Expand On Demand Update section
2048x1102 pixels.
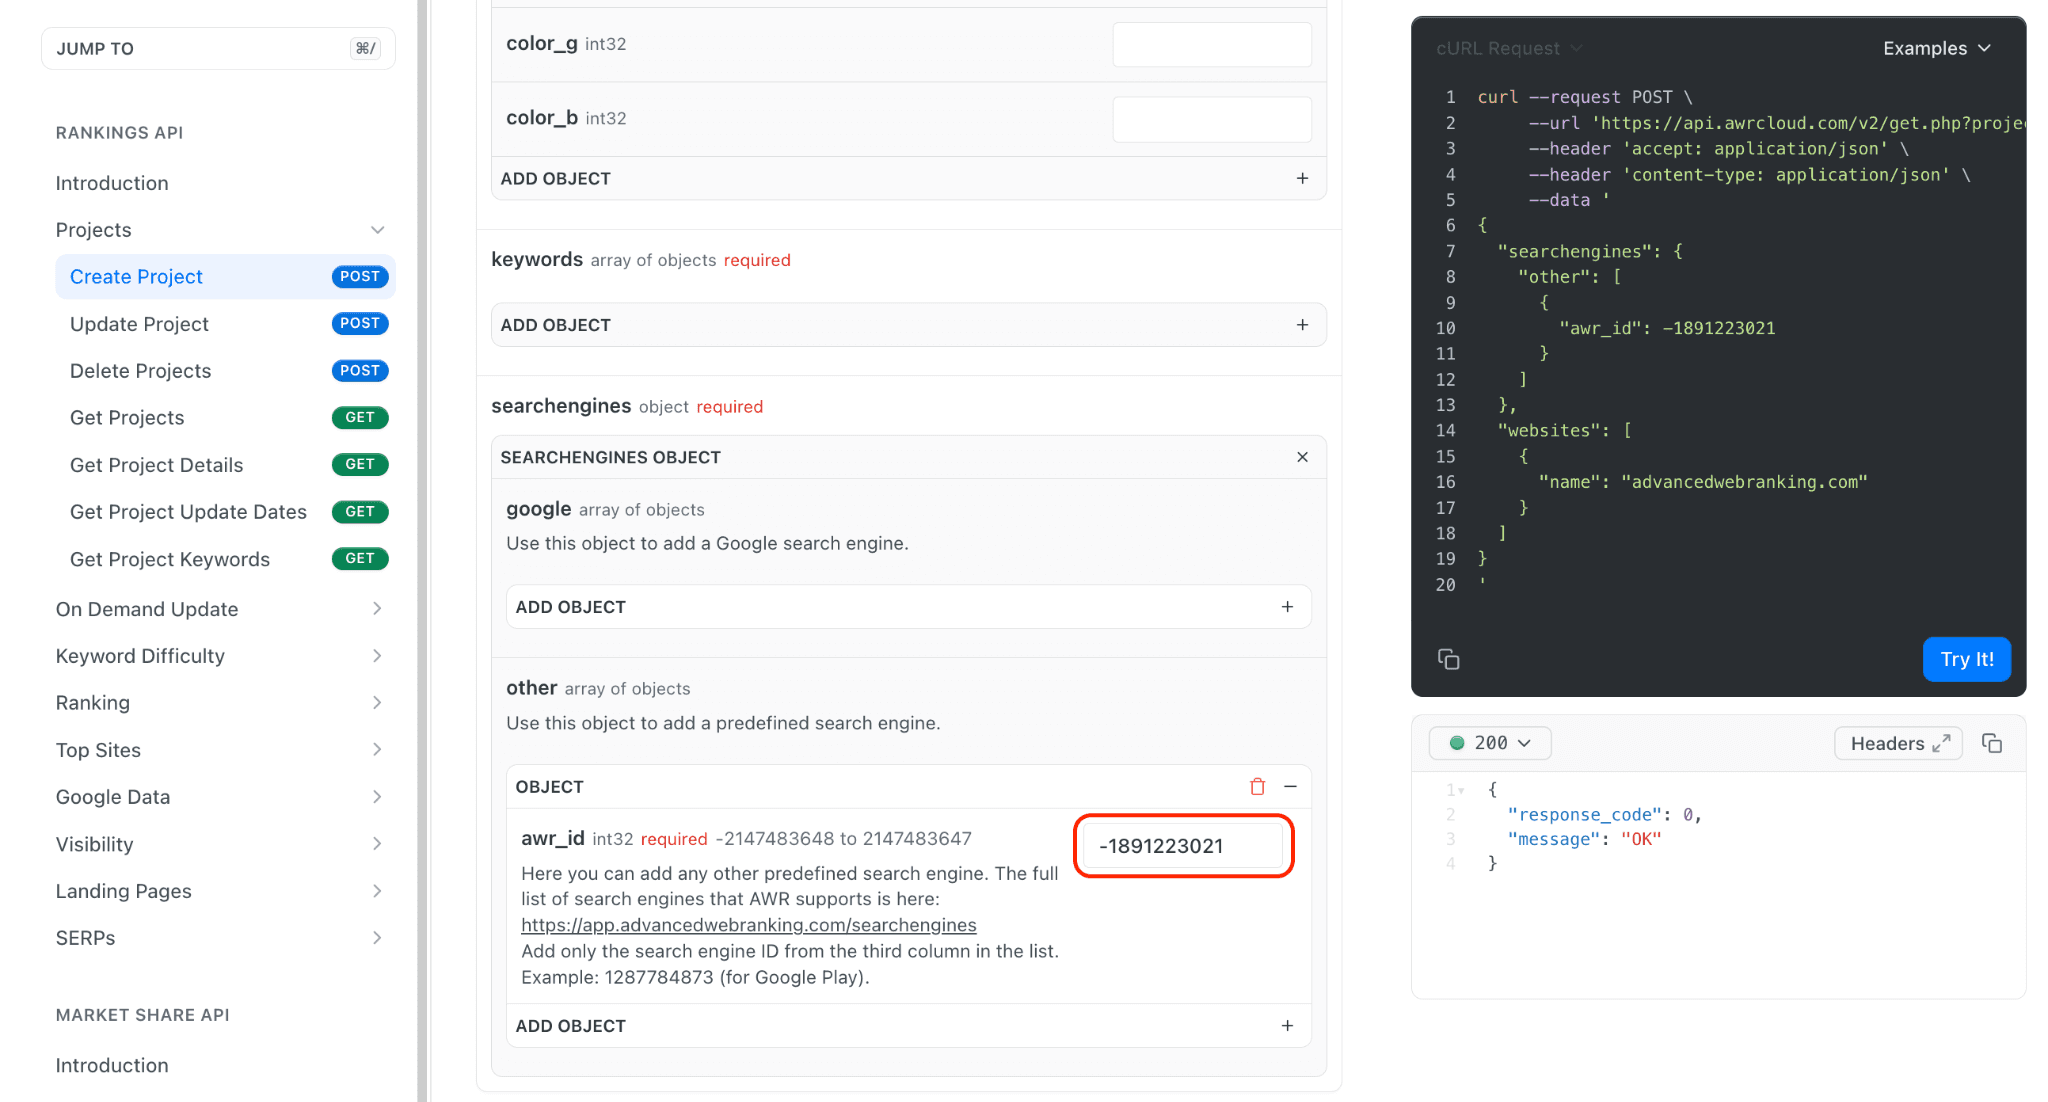click(x=377, y=609)
